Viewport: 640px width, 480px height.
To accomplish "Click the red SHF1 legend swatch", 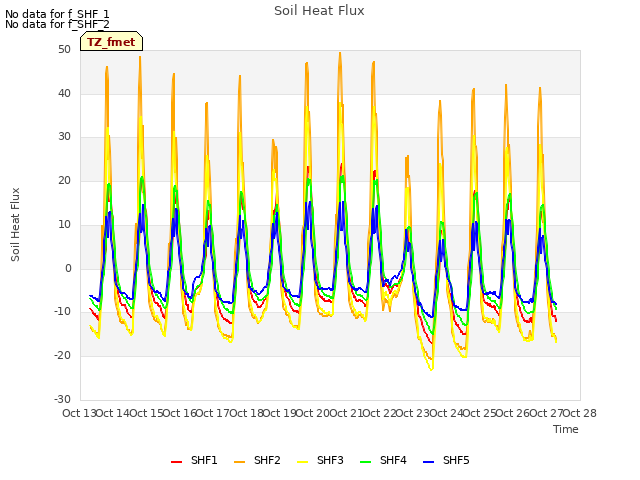I will click(176, 462).
